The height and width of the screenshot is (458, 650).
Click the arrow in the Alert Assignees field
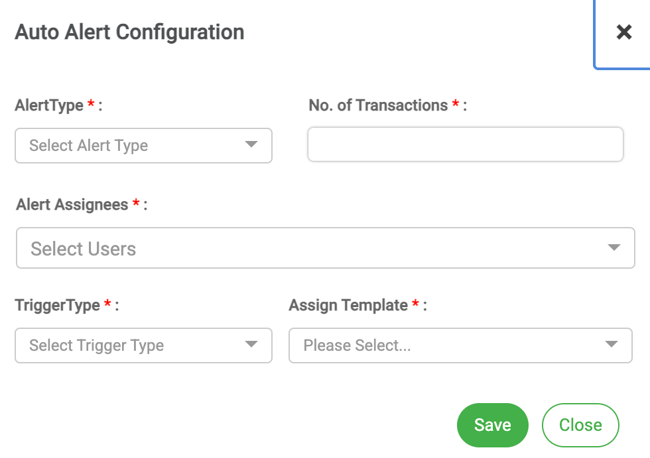[x=614, y=247]
